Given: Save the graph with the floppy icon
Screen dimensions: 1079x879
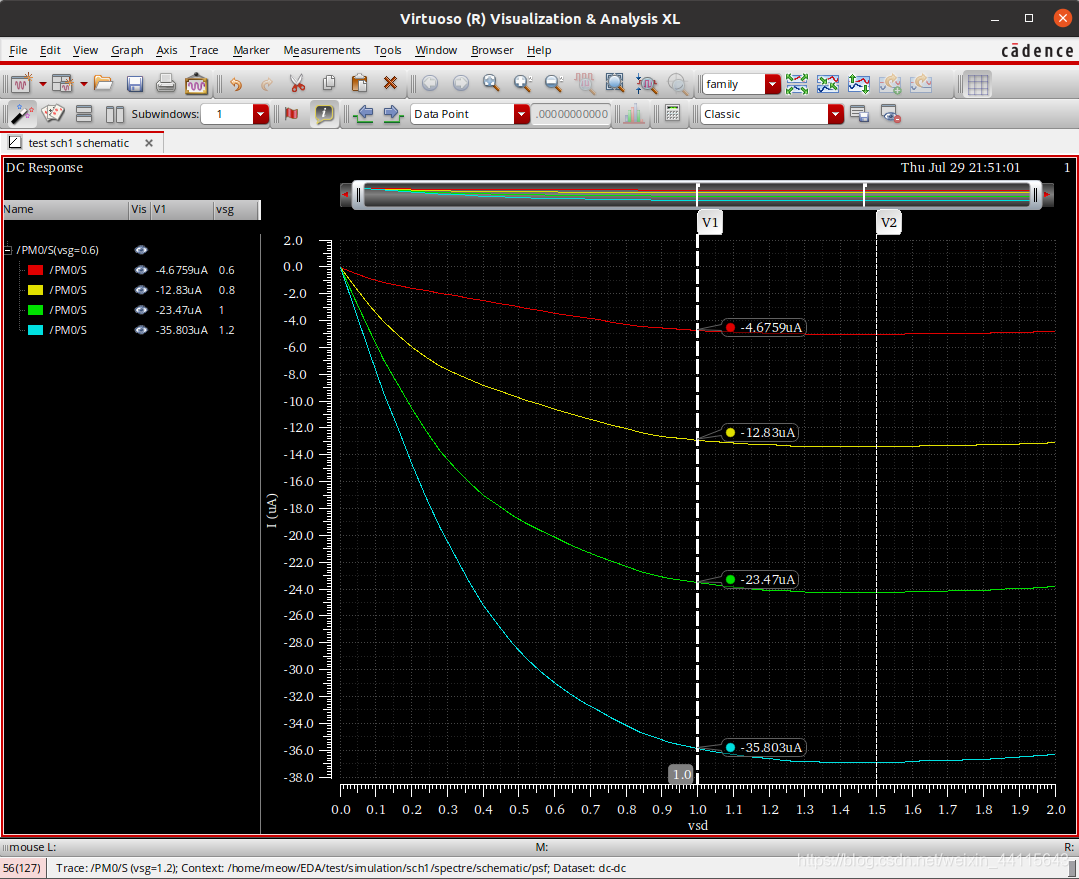Looking at the screenshot, I should pyautogui.click(x=135, y=84).
